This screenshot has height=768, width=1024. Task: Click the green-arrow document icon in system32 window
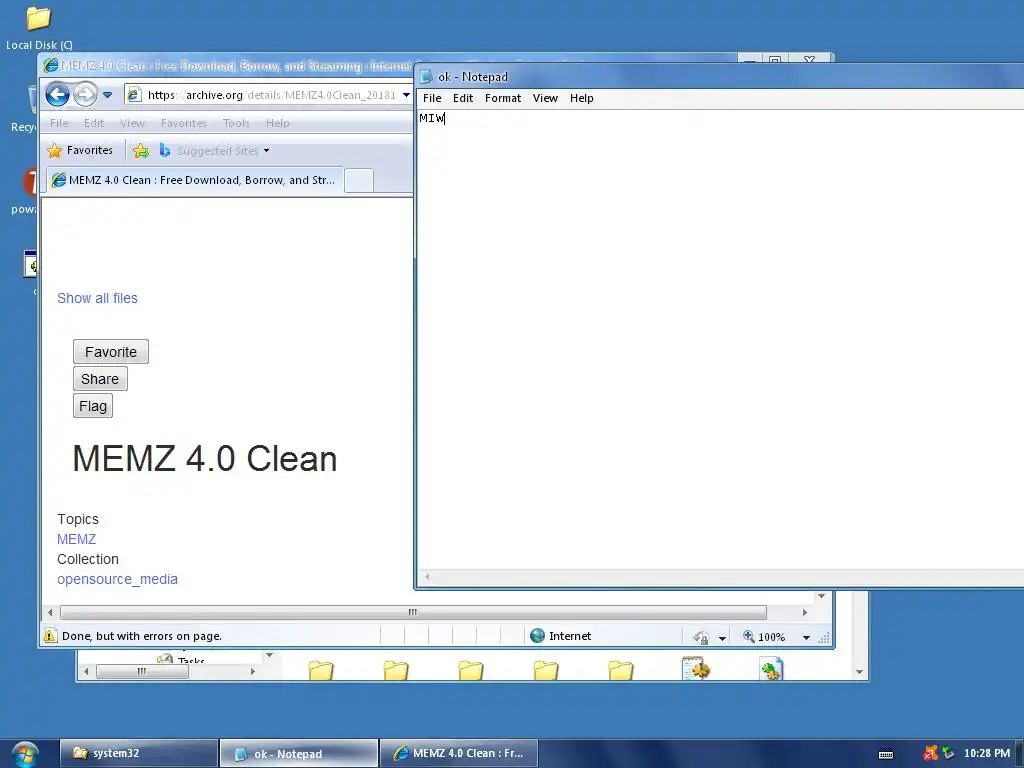[x=771, y=669]
